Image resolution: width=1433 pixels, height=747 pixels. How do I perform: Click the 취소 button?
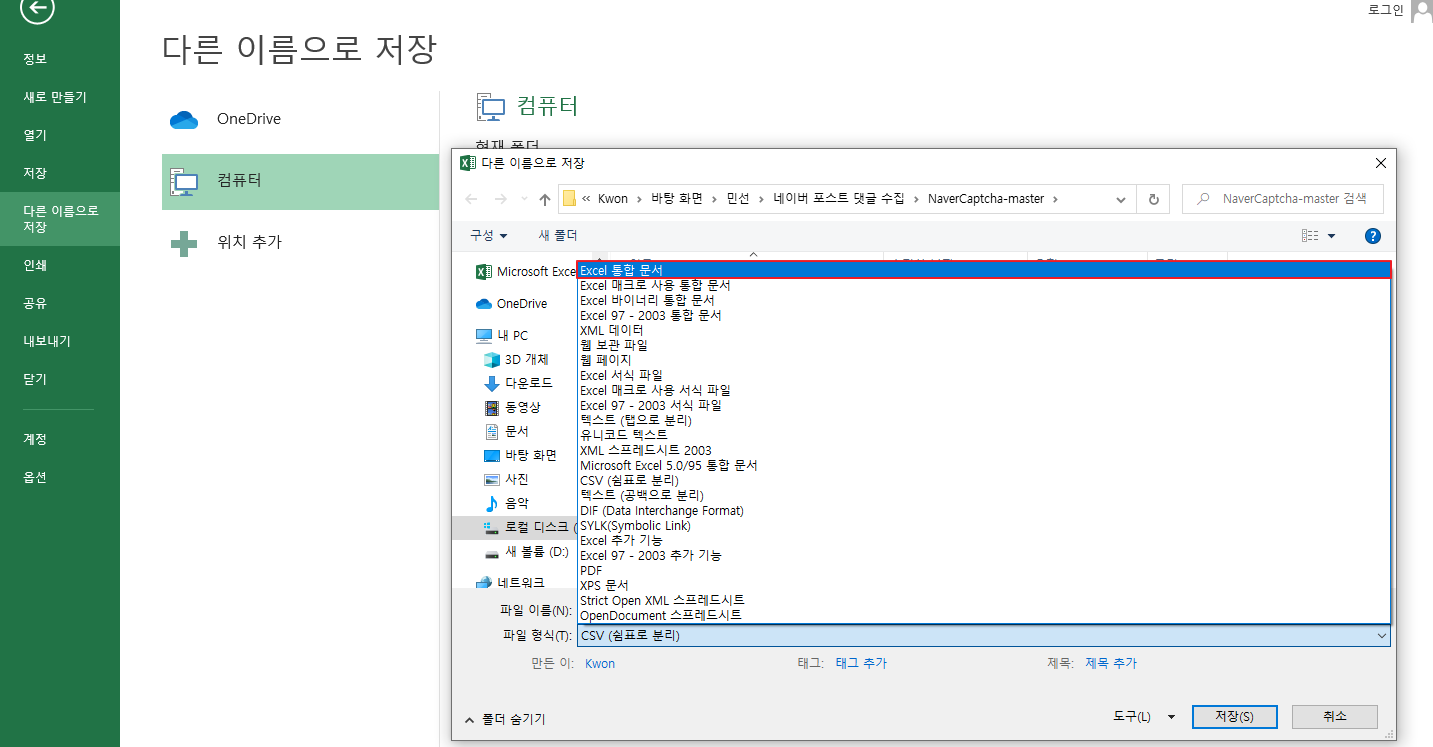click(1334, 717)
